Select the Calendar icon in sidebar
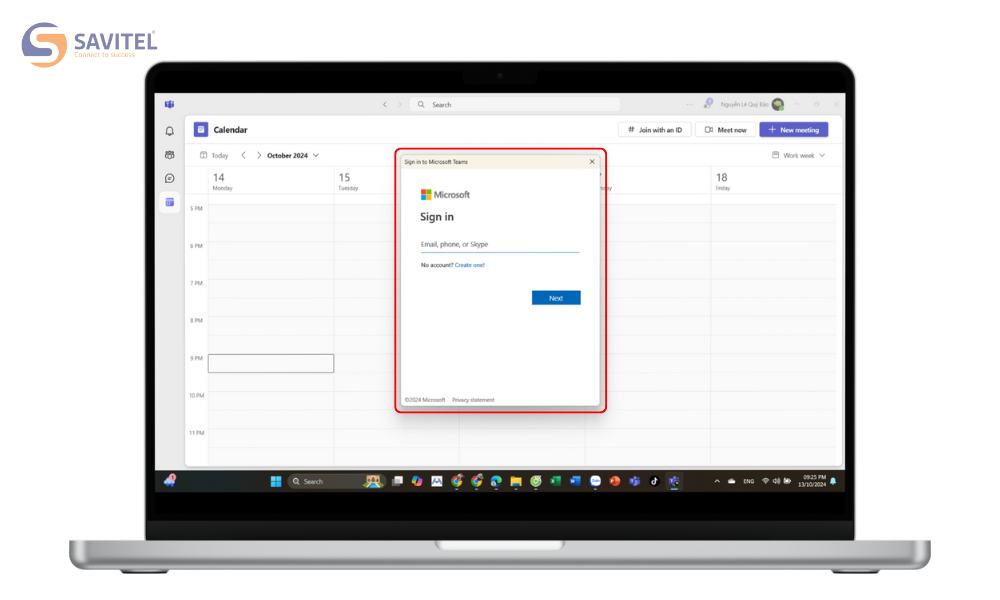 point(170,202)
